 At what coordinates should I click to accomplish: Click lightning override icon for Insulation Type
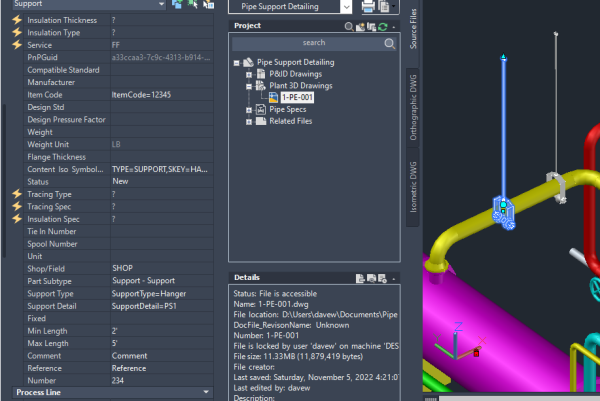pyautogui.click(x=17, y=32)
